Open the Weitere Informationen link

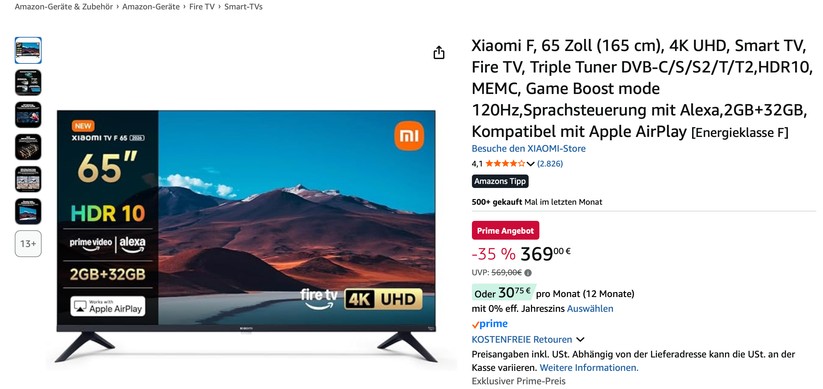tap(589, 368)
